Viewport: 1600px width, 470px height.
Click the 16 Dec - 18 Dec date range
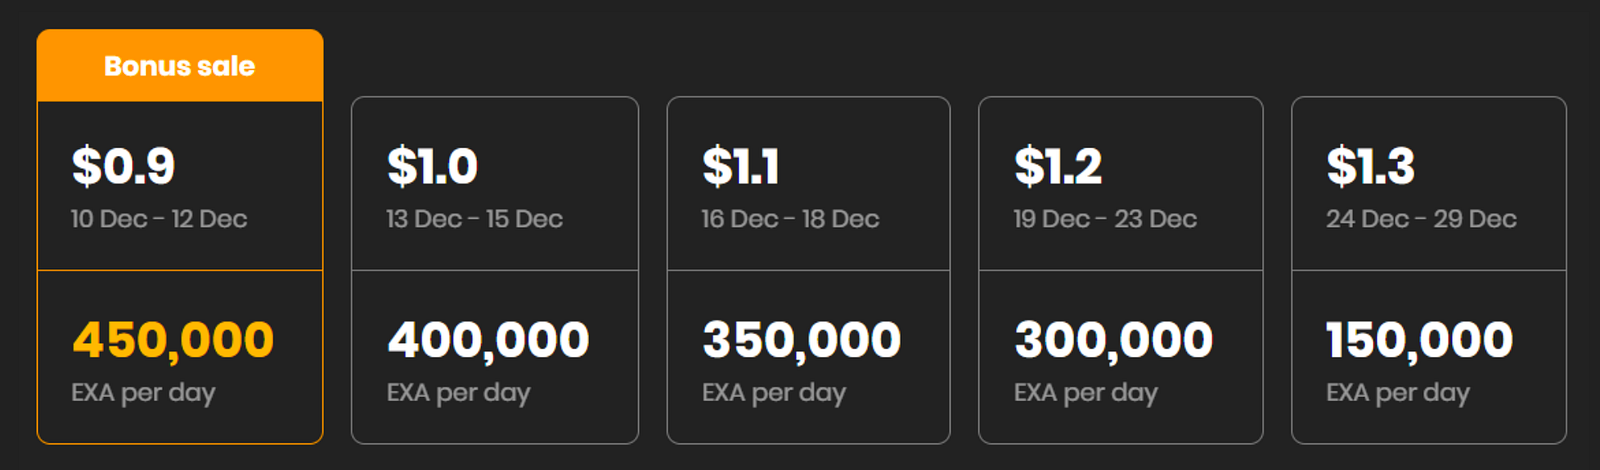tap(790, 219)
